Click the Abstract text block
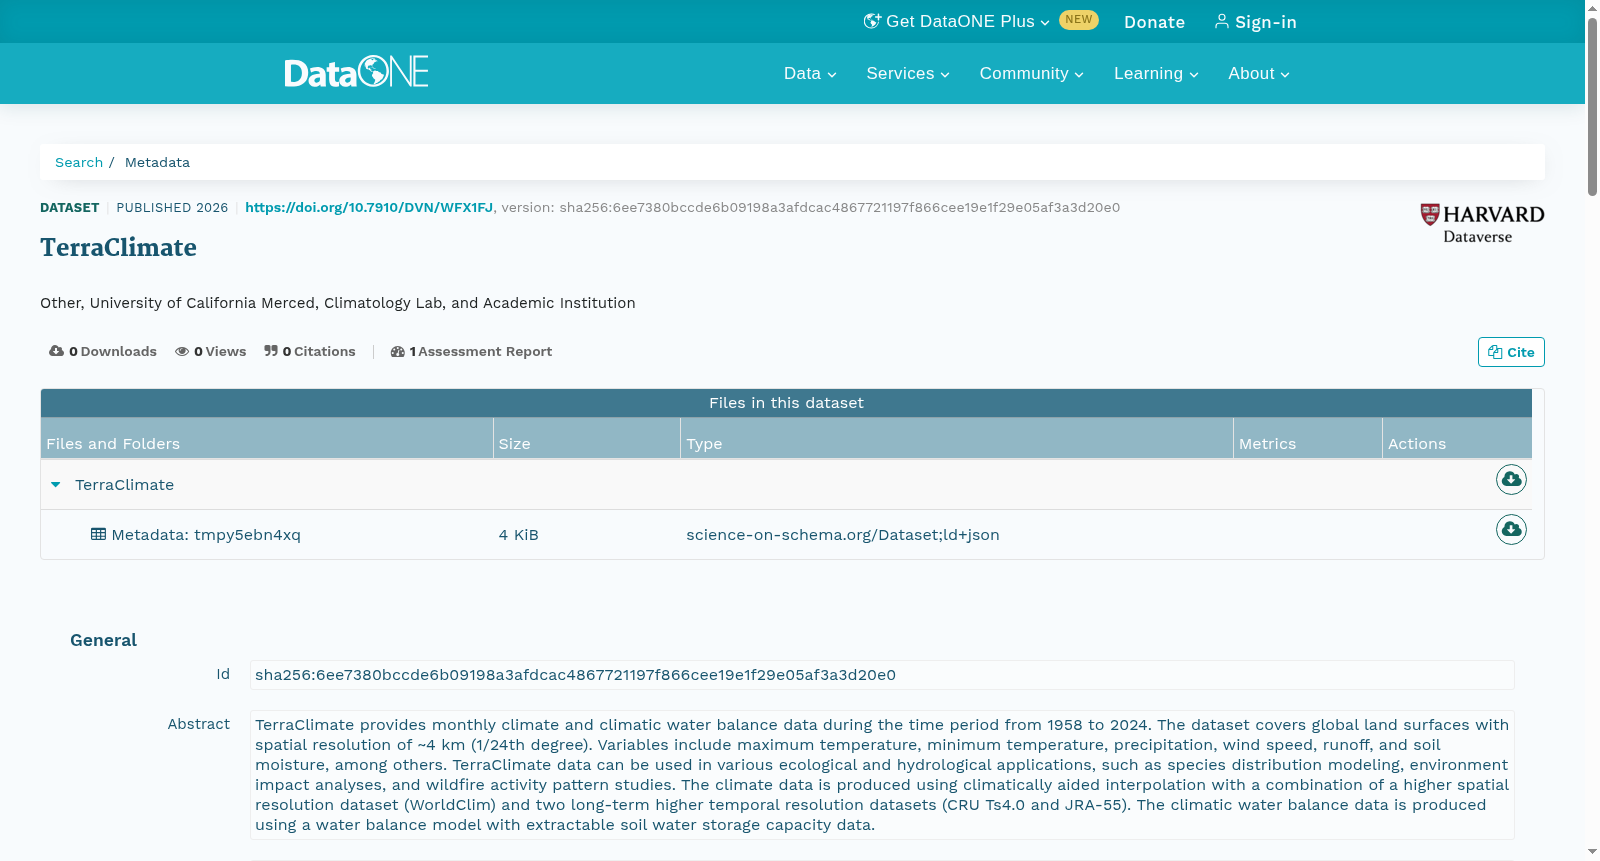Image resolution: width=1600 pixels, height=861 pixels. point(882,775)
